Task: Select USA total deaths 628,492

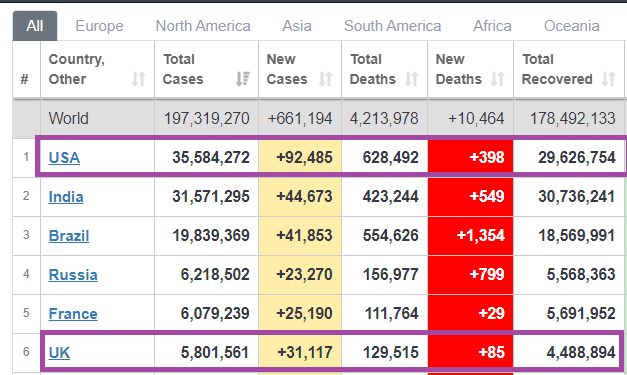Action: pos(391,158)
